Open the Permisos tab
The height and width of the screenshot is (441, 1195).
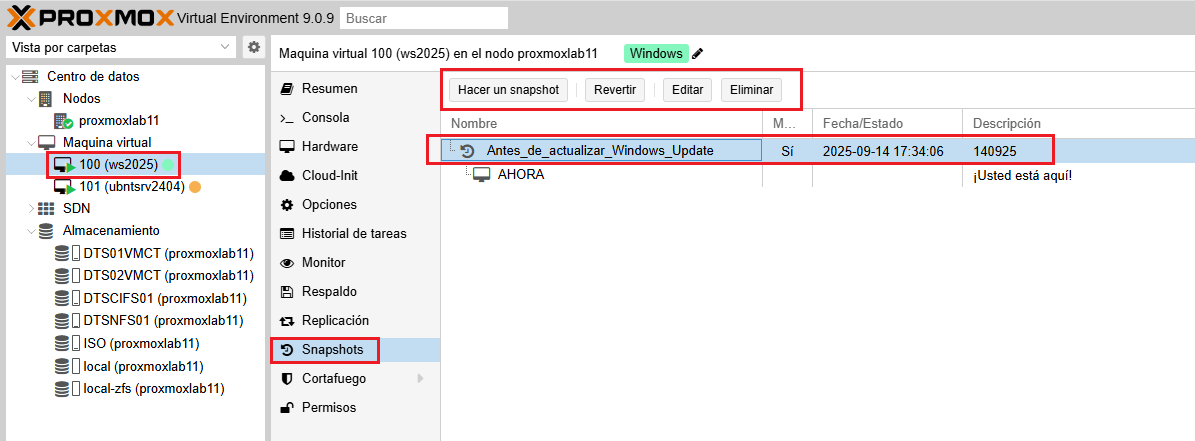355,407
